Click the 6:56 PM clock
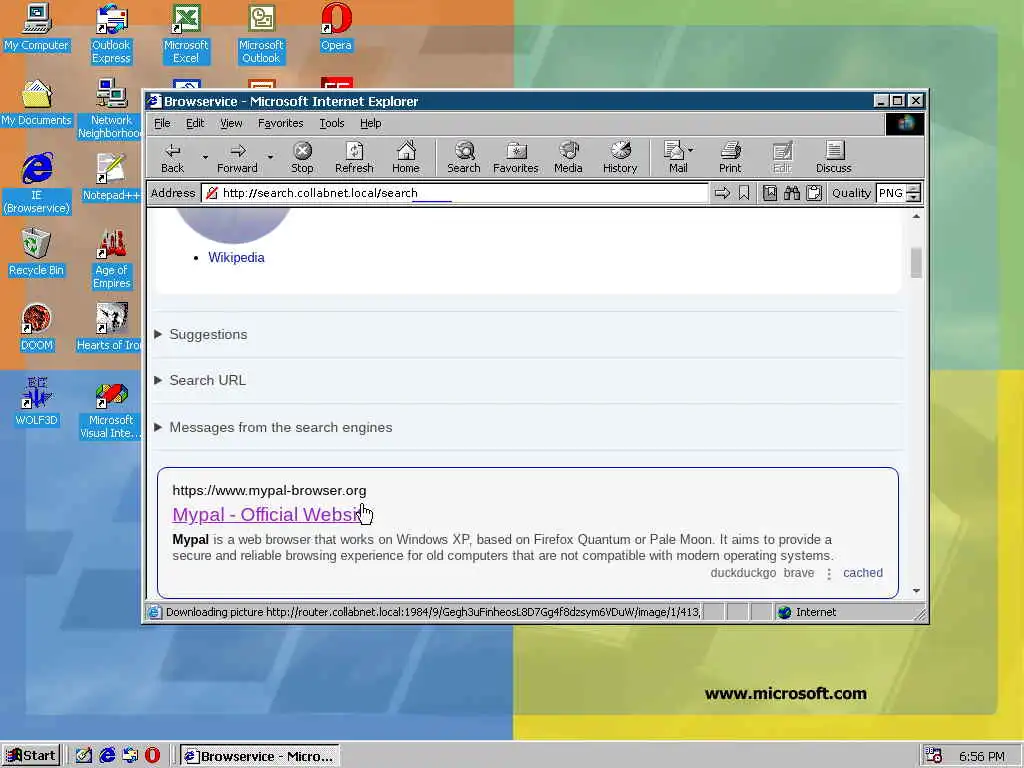1024x768 pixels. pos(981,756)
